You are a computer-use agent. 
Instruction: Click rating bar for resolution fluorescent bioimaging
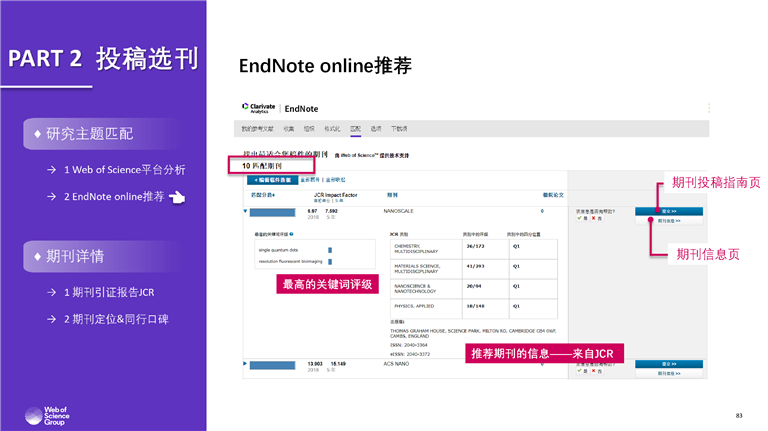click(x=330, y=262)
